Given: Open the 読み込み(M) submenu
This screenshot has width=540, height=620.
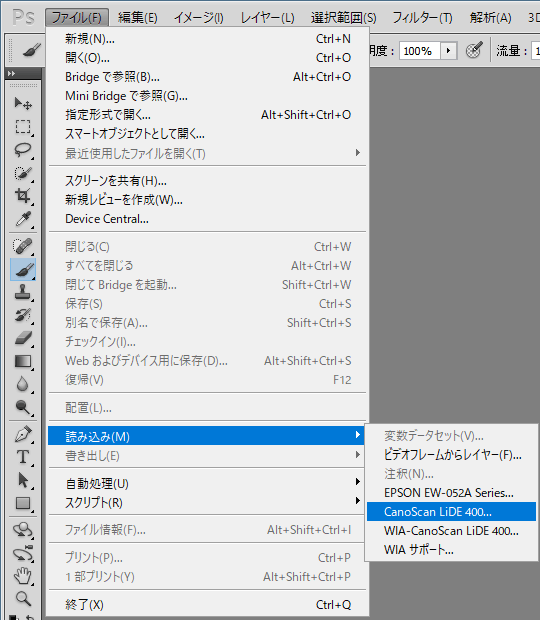Looking at the screenshot, I should [206, 436].
